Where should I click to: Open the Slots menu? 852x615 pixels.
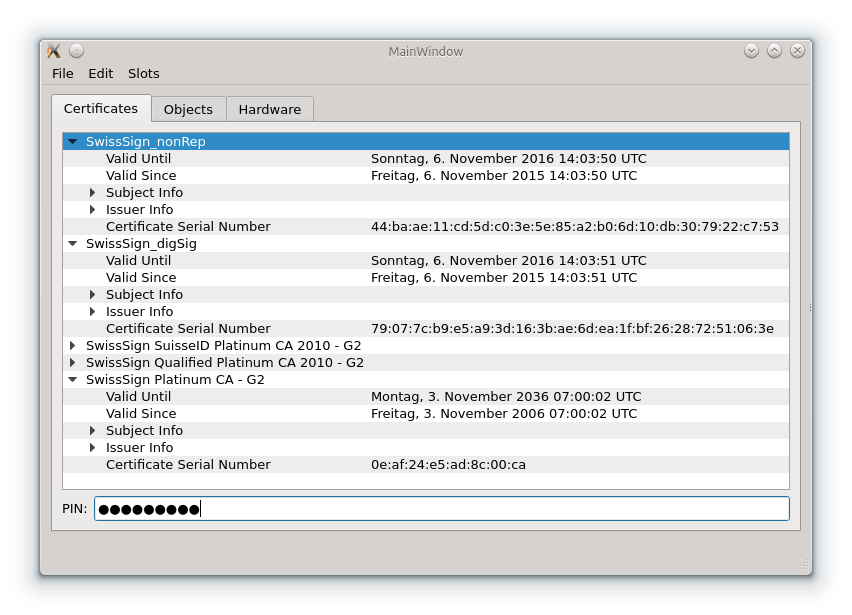pos(143,73)
